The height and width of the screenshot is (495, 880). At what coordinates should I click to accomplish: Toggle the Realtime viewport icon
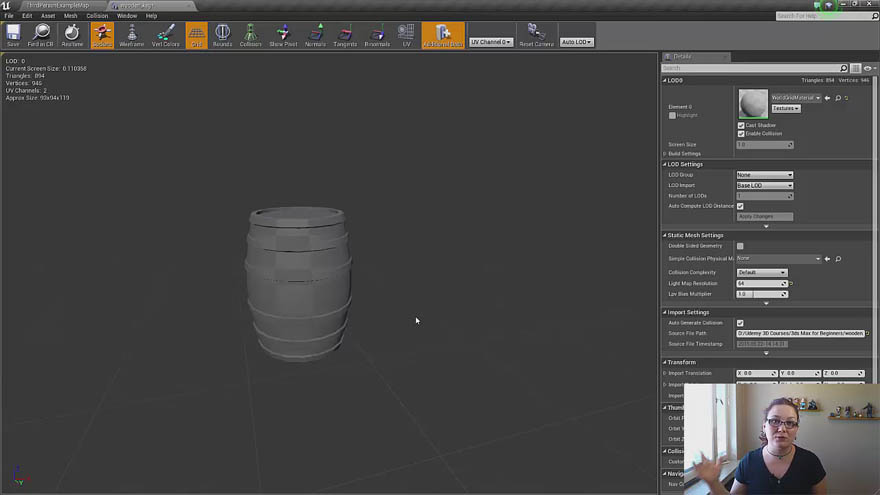point(72,35)
